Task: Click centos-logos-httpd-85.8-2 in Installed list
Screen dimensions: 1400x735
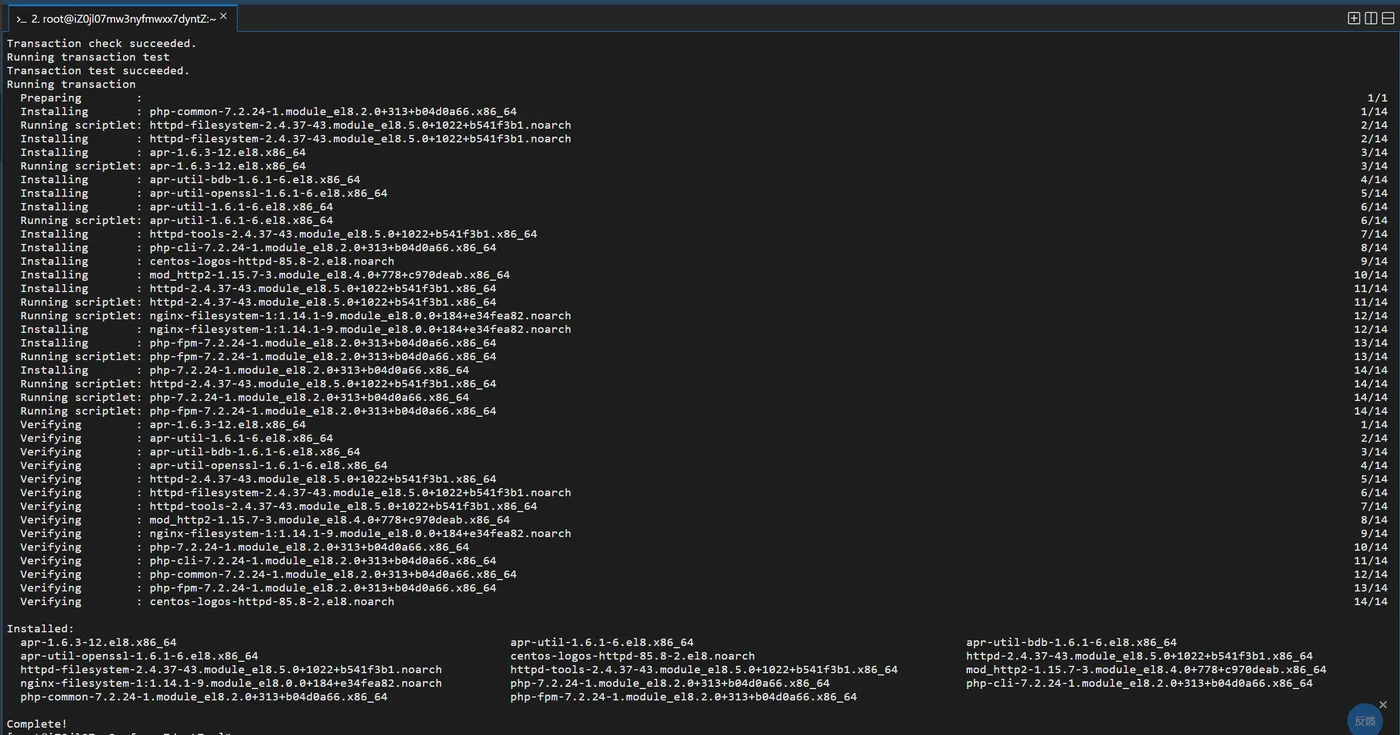Action: click(632, 656)
